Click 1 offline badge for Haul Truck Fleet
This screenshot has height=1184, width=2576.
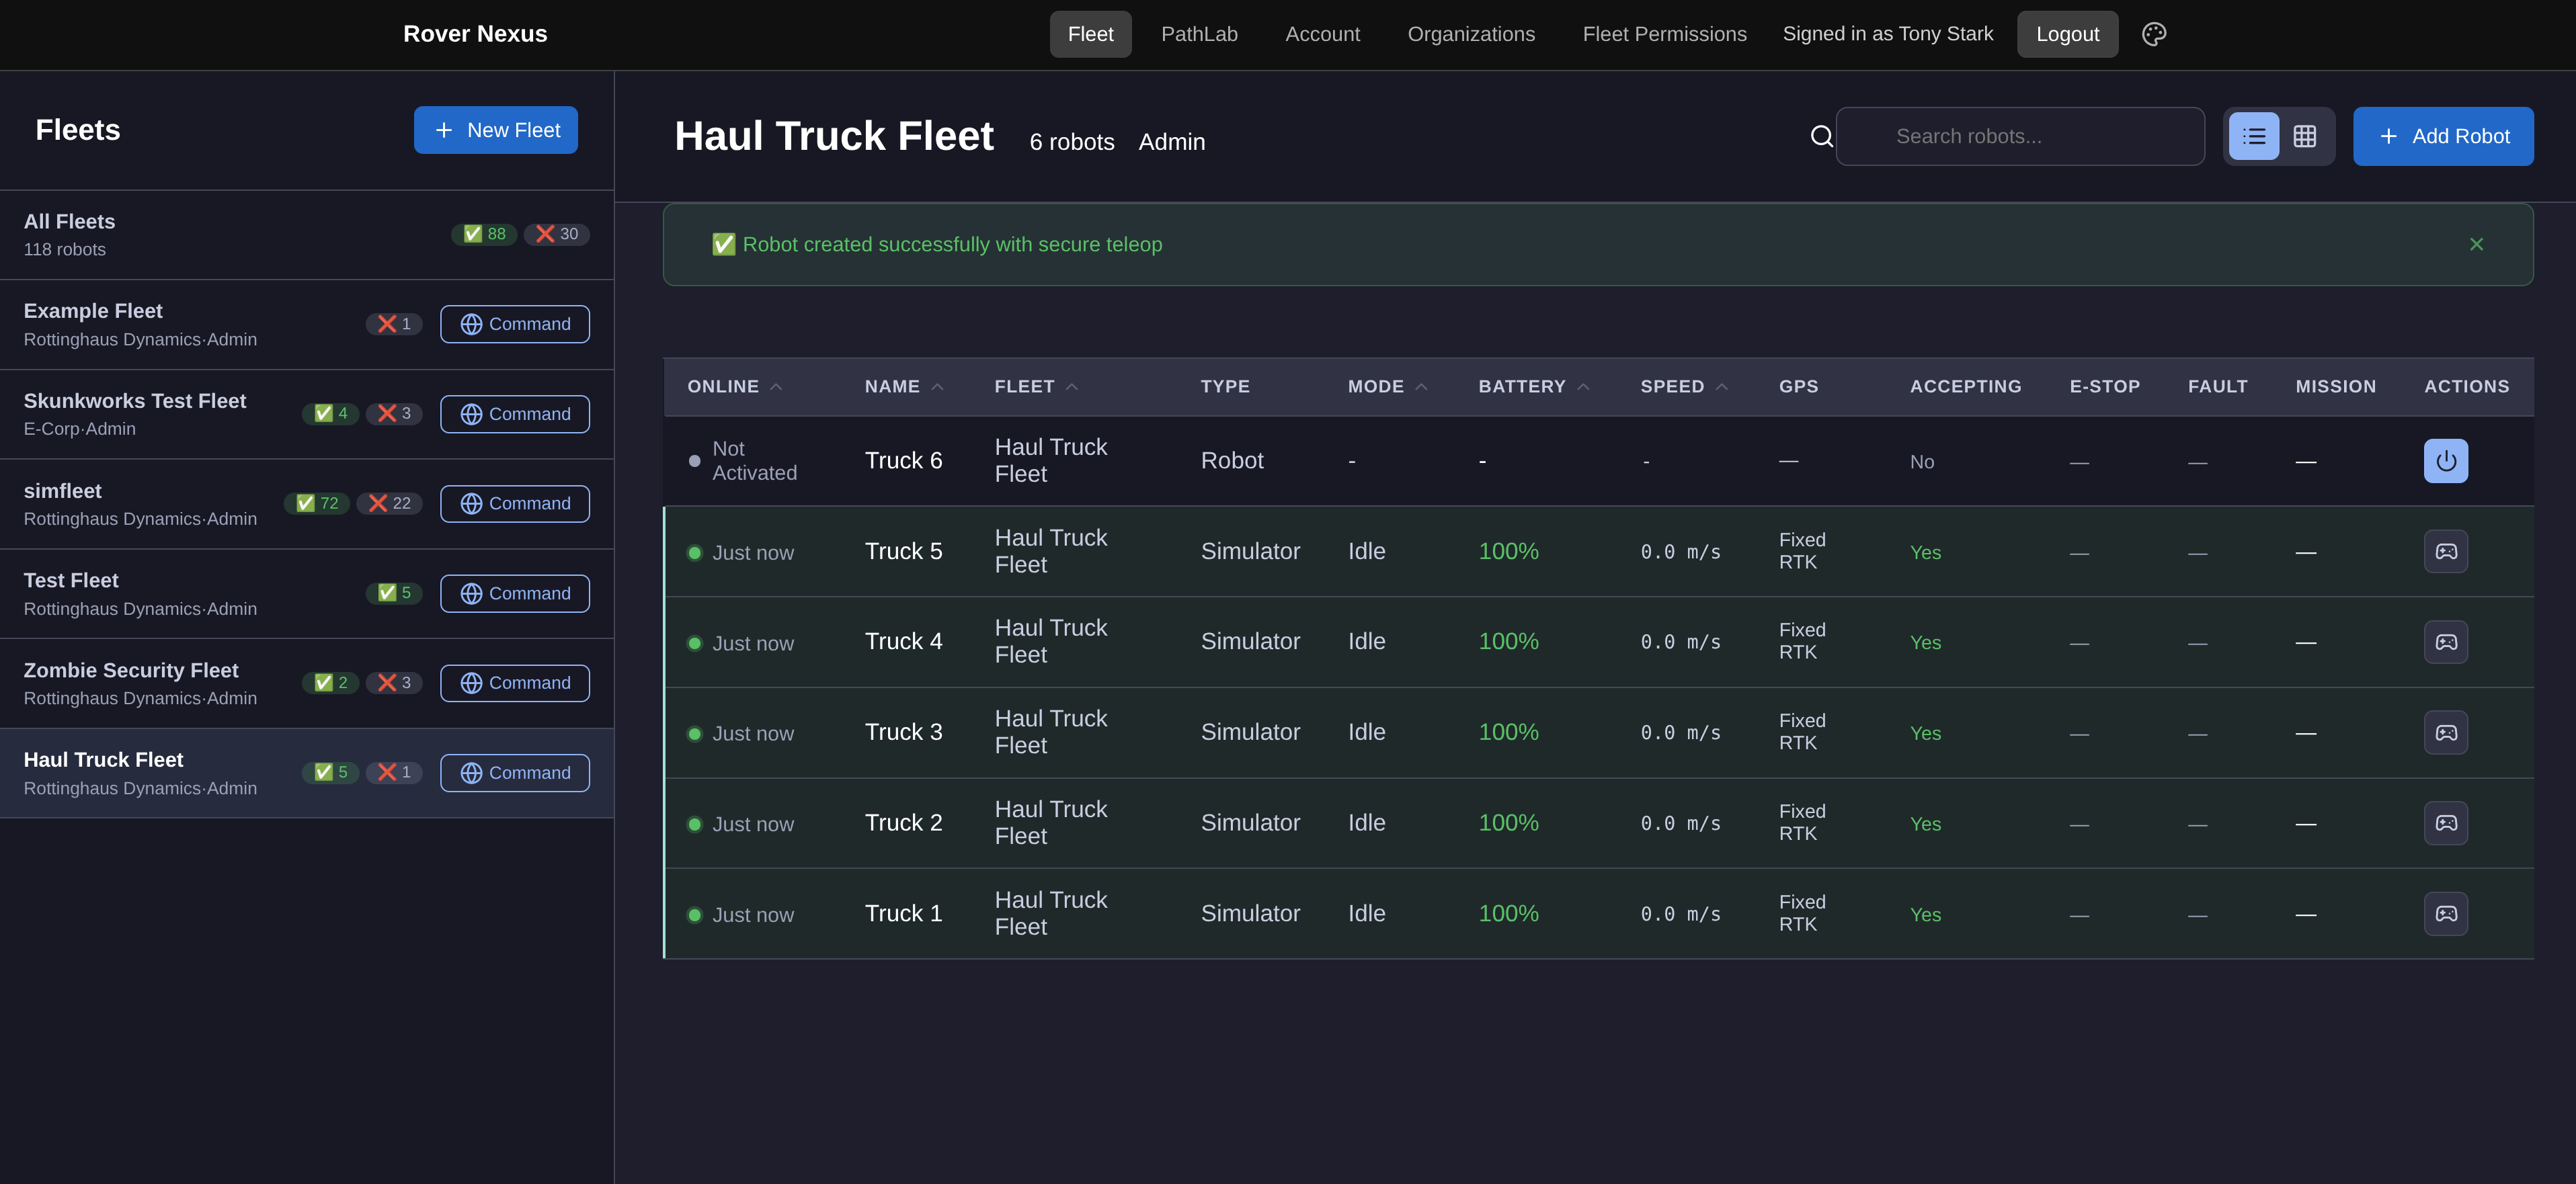coord(394,772)
